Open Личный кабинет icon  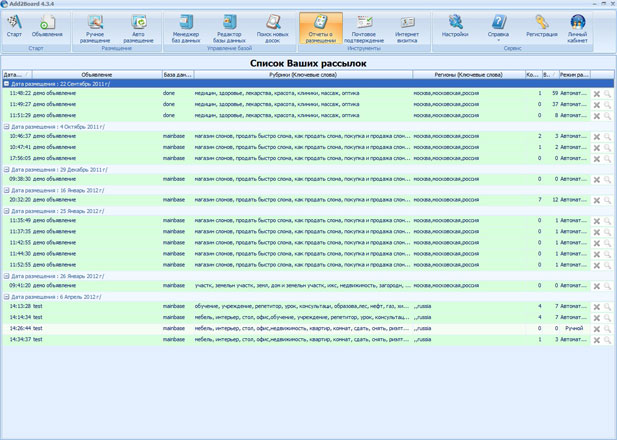point(578,28)
